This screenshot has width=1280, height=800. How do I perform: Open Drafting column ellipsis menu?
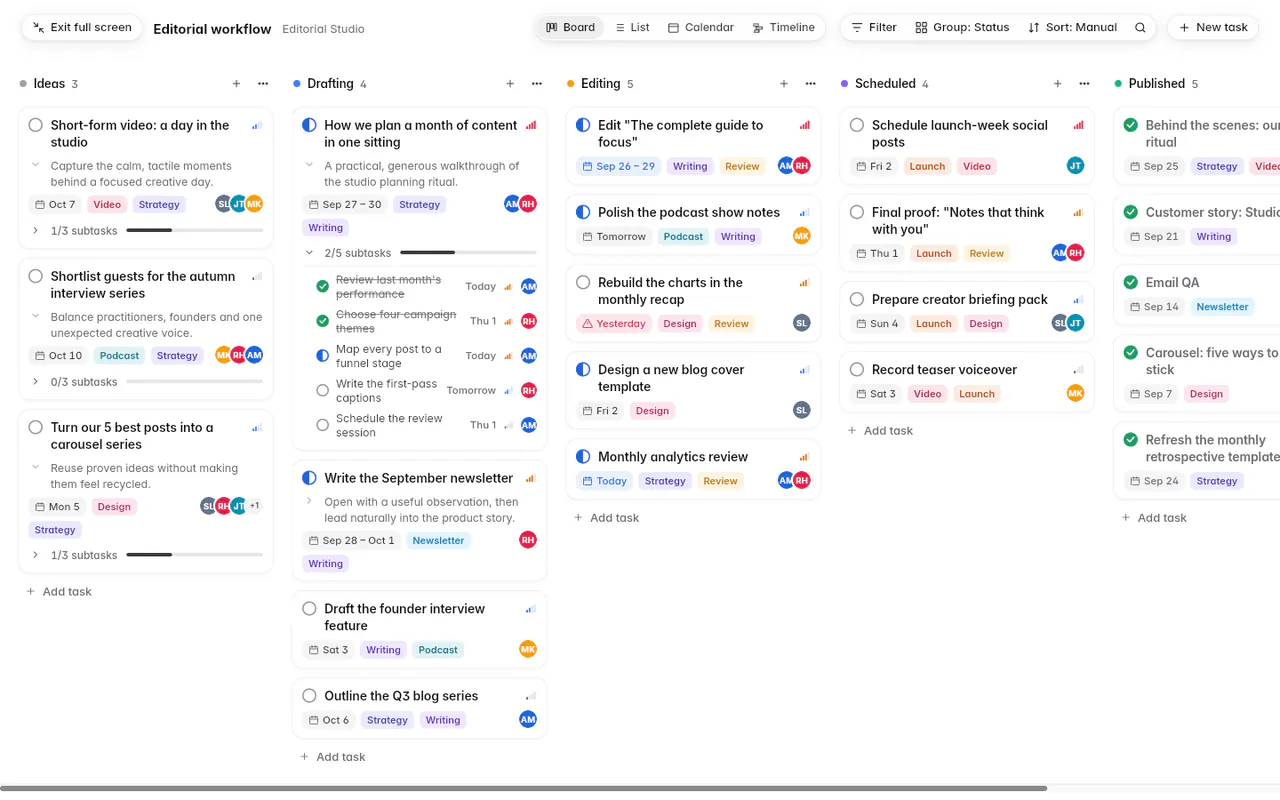pyautogui.click(x=537, y=84)
